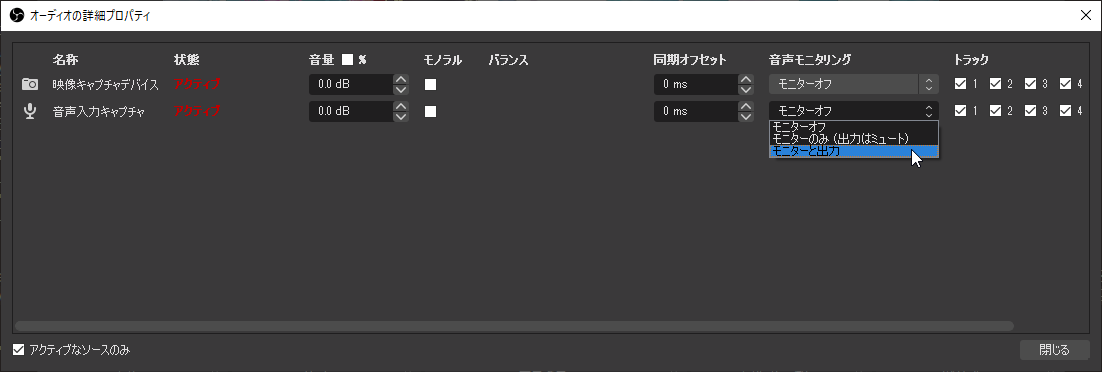Uncheck track 2 for 音声入力キャプチャ
The width and height of the screenshot is (1102, 372).
pyautogui.click(x=995, y=110)
